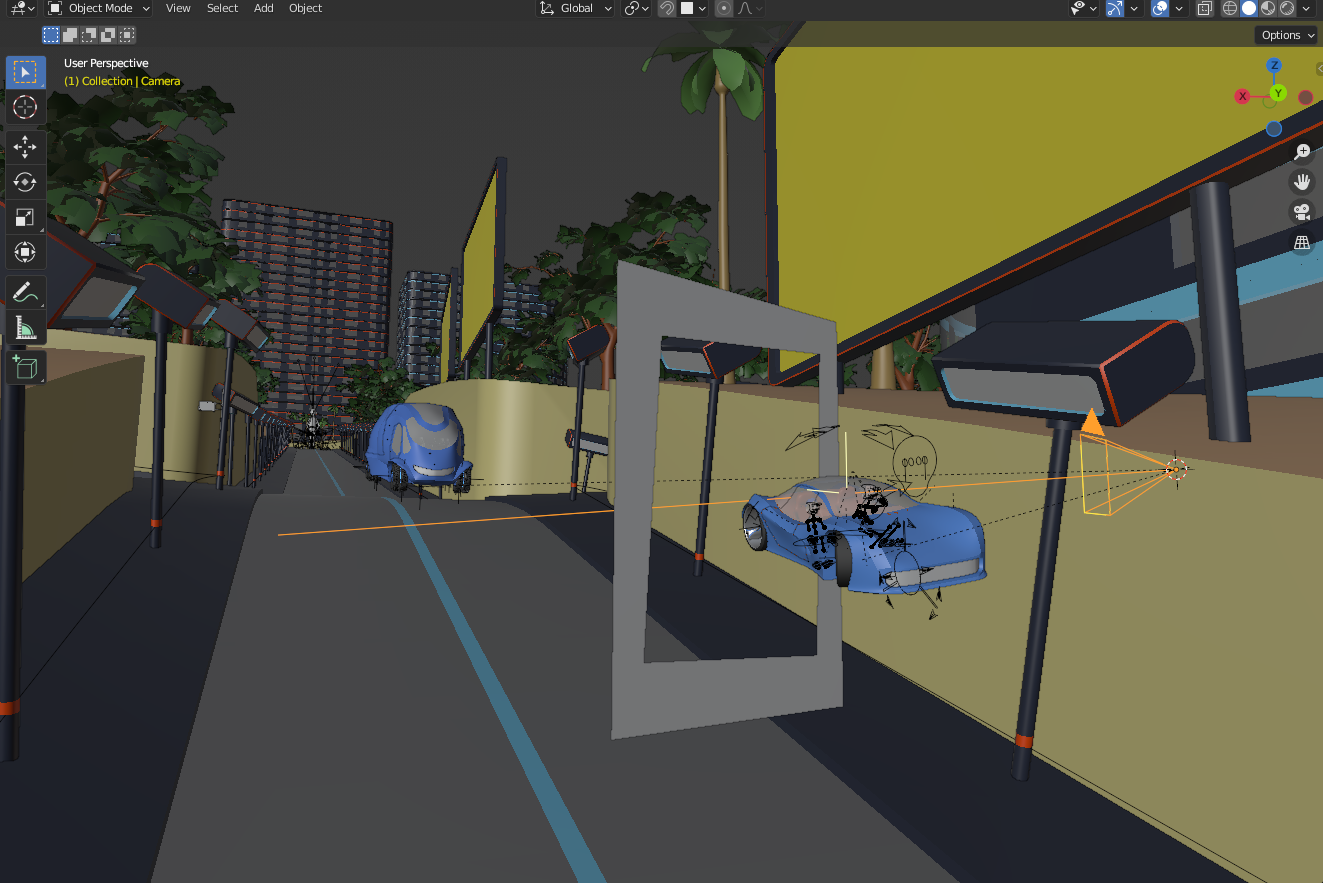This screenshot has width=1323, height=883.
Task: Choose the Measure tool
Action: [25, 328]
